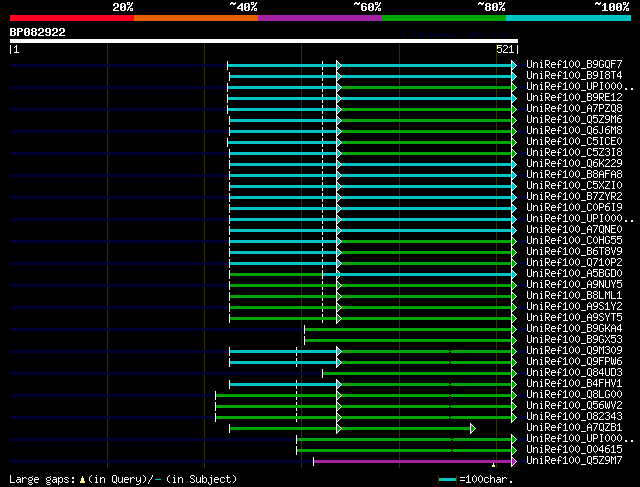This screenshot has width=640, height=487.
Task: Click the arrowhead ending the A7QZB1 alignment
Action: pyautogui.click(x=472, y=428)
